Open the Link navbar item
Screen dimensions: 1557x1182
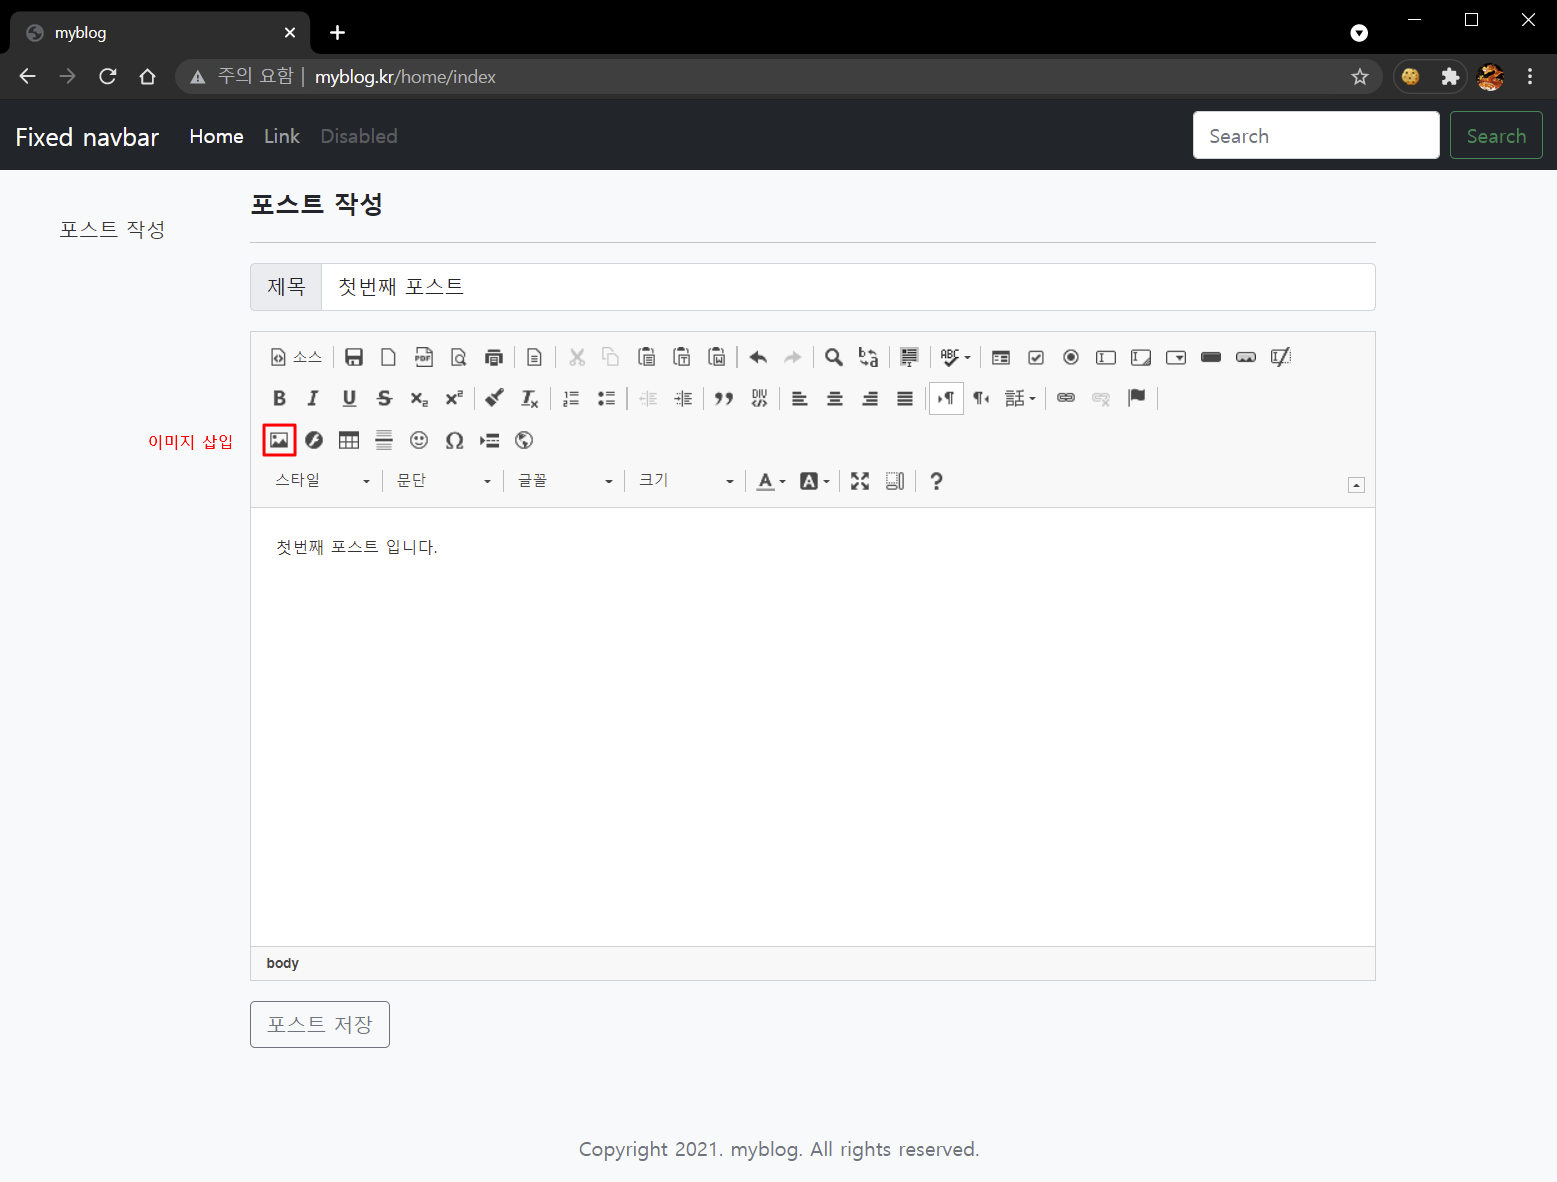pos(281,136)
